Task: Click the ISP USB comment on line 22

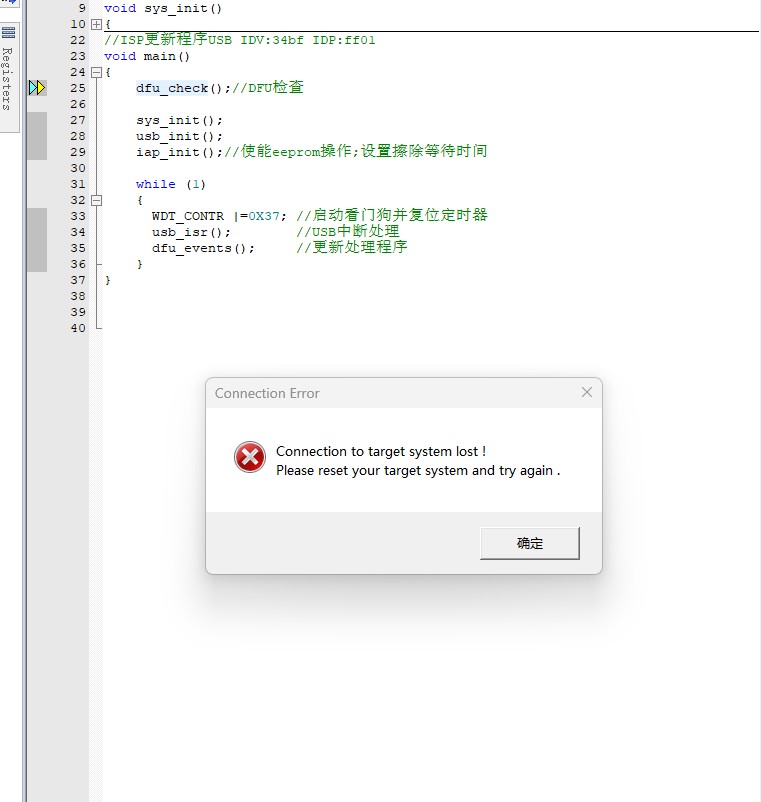Action: [240, 39]
